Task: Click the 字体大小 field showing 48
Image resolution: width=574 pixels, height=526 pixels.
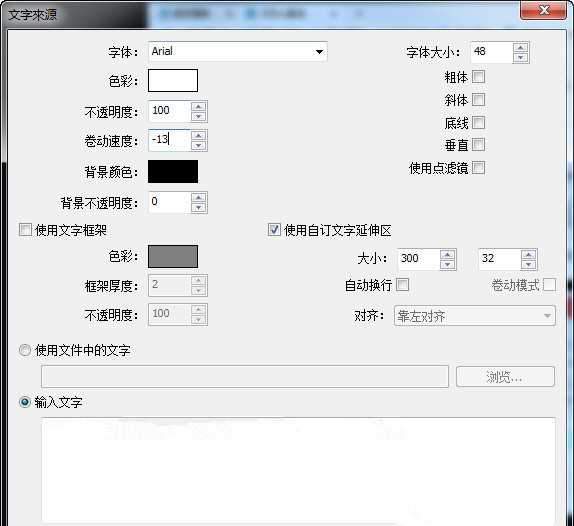Action: (491, 52)
